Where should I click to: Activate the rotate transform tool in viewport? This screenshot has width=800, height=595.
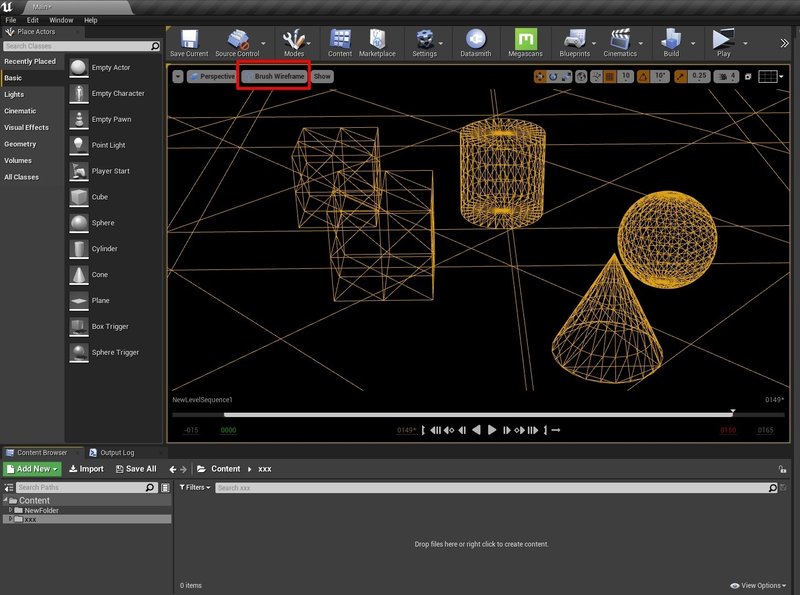553,75
